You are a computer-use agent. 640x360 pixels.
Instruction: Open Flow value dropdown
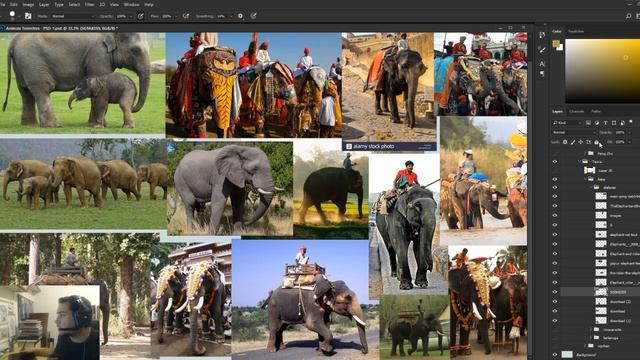pos(176,16)
